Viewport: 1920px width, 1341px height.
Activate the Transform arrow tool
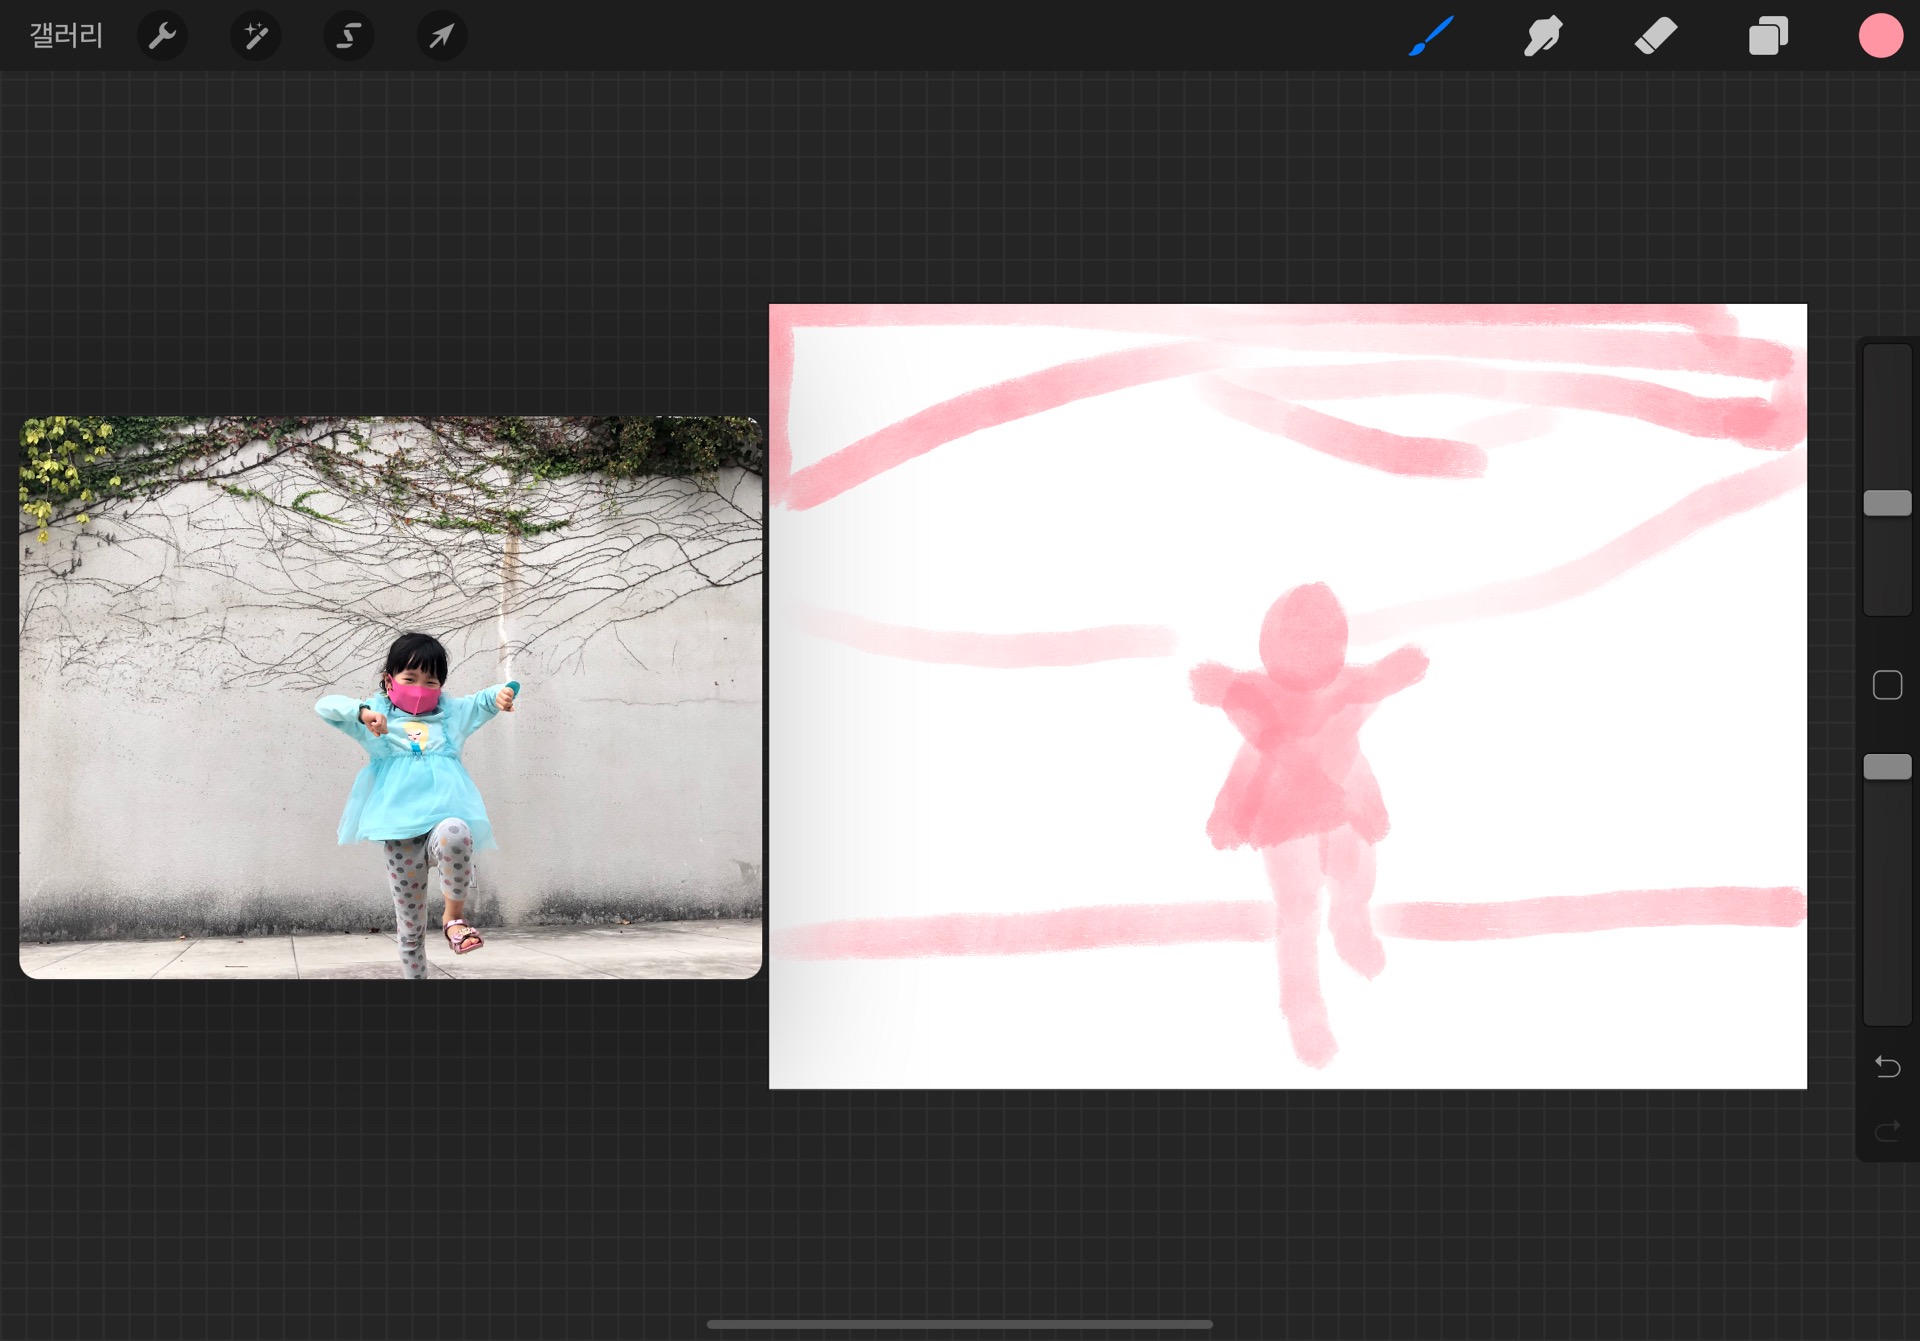(x=441, y=36)
